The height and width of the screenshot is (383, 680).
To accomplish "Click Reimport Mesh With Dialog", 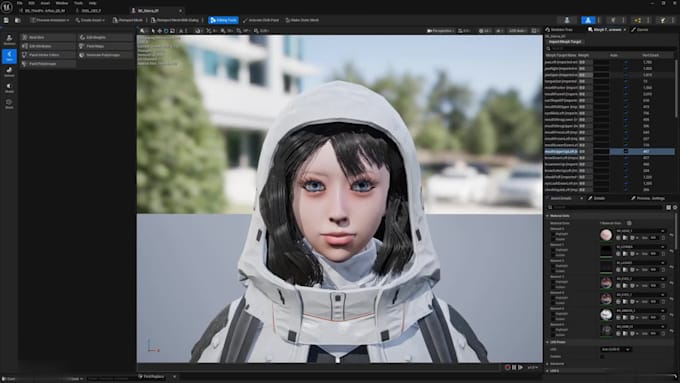I will click(175, 20).
